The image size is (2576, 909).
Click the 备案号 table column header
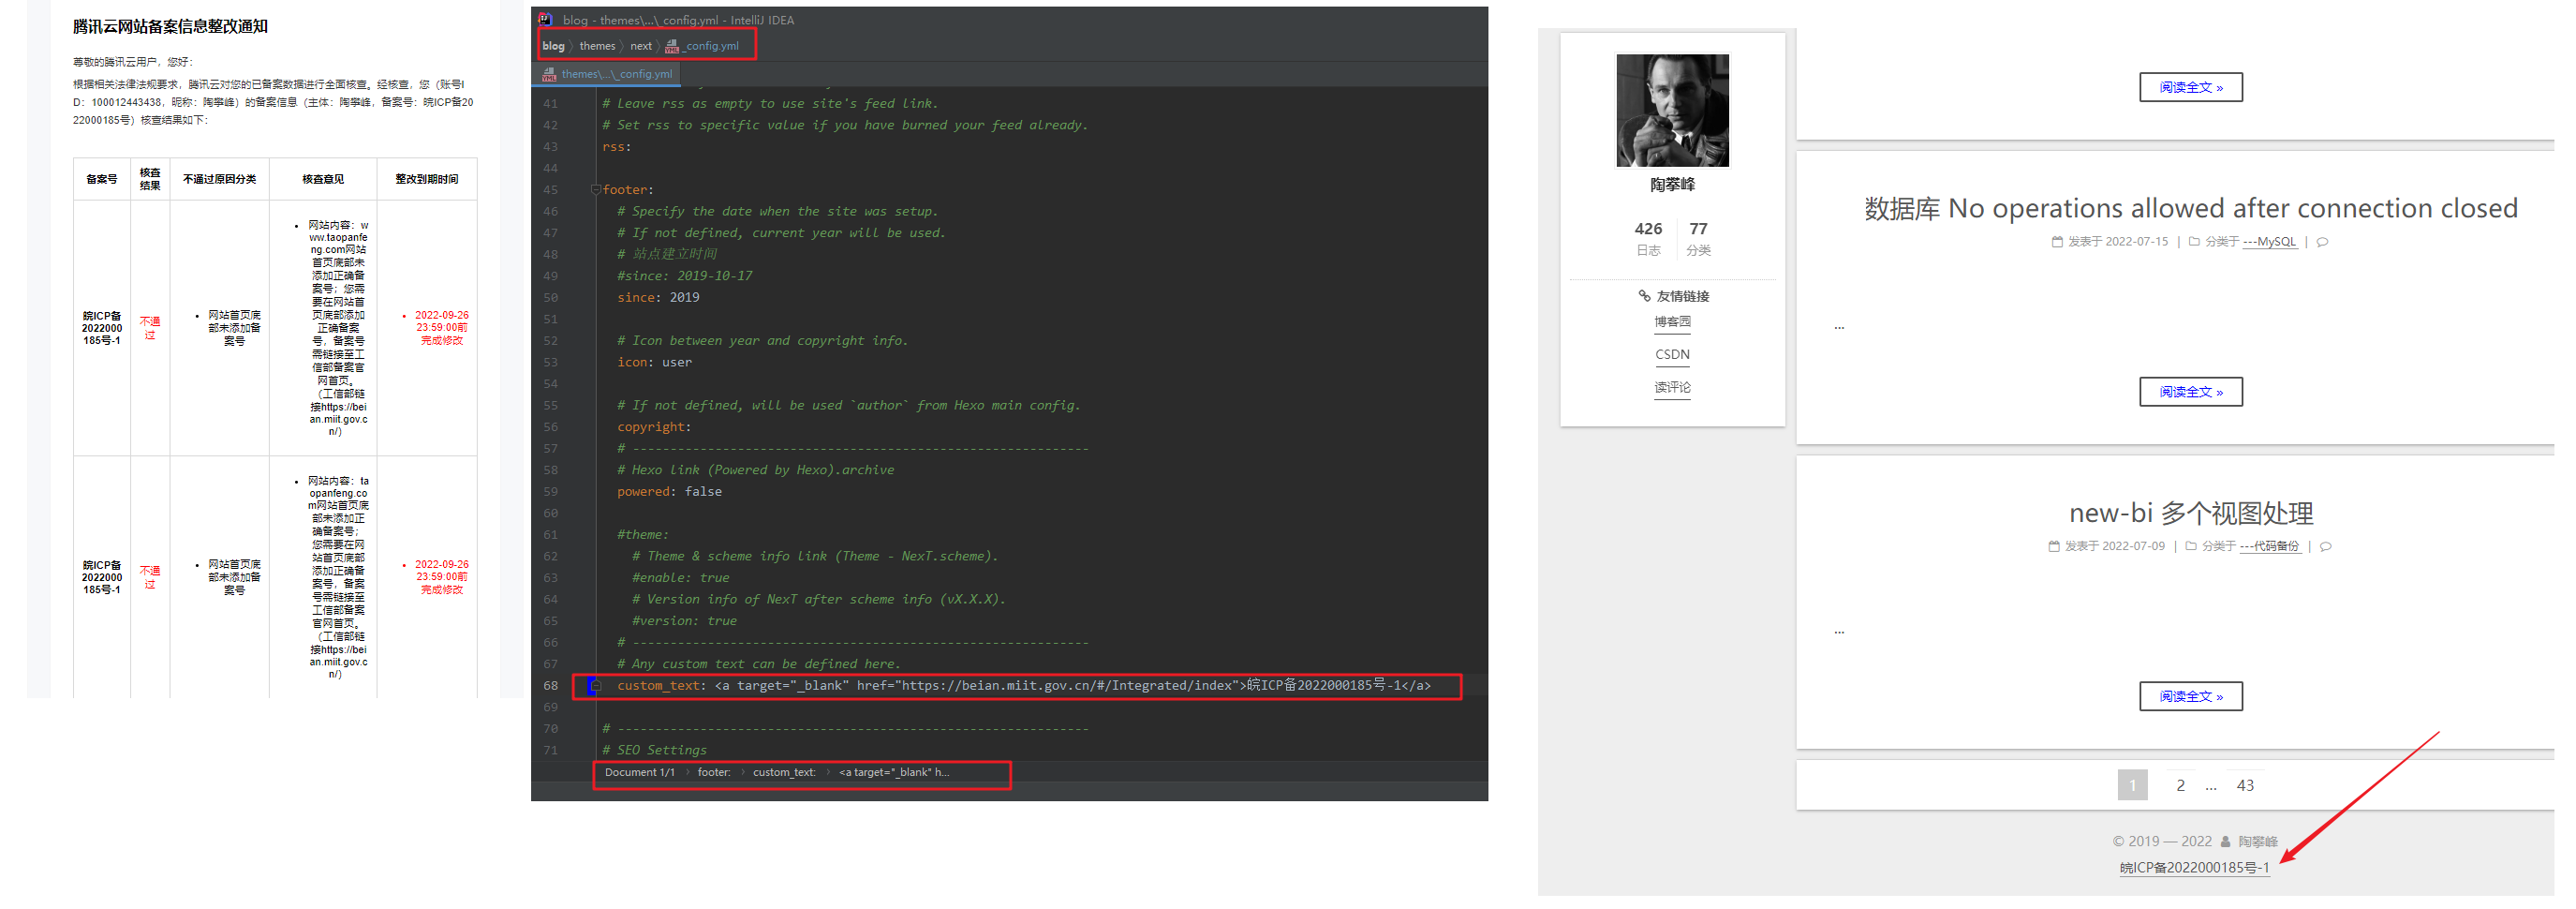(x=102, y=181)
